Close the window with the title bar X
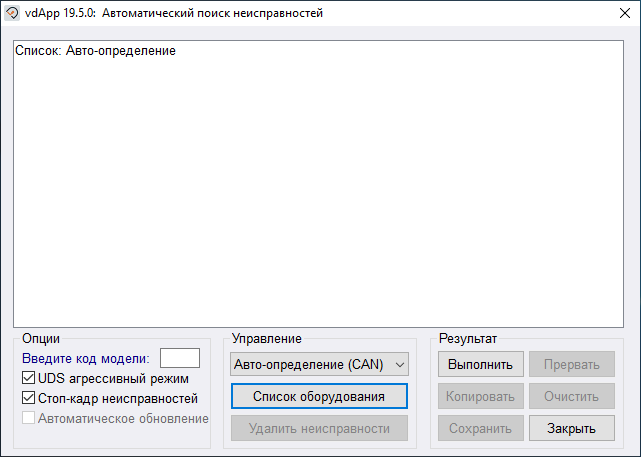This screenshot has height=457, width=641. point(617,14)
